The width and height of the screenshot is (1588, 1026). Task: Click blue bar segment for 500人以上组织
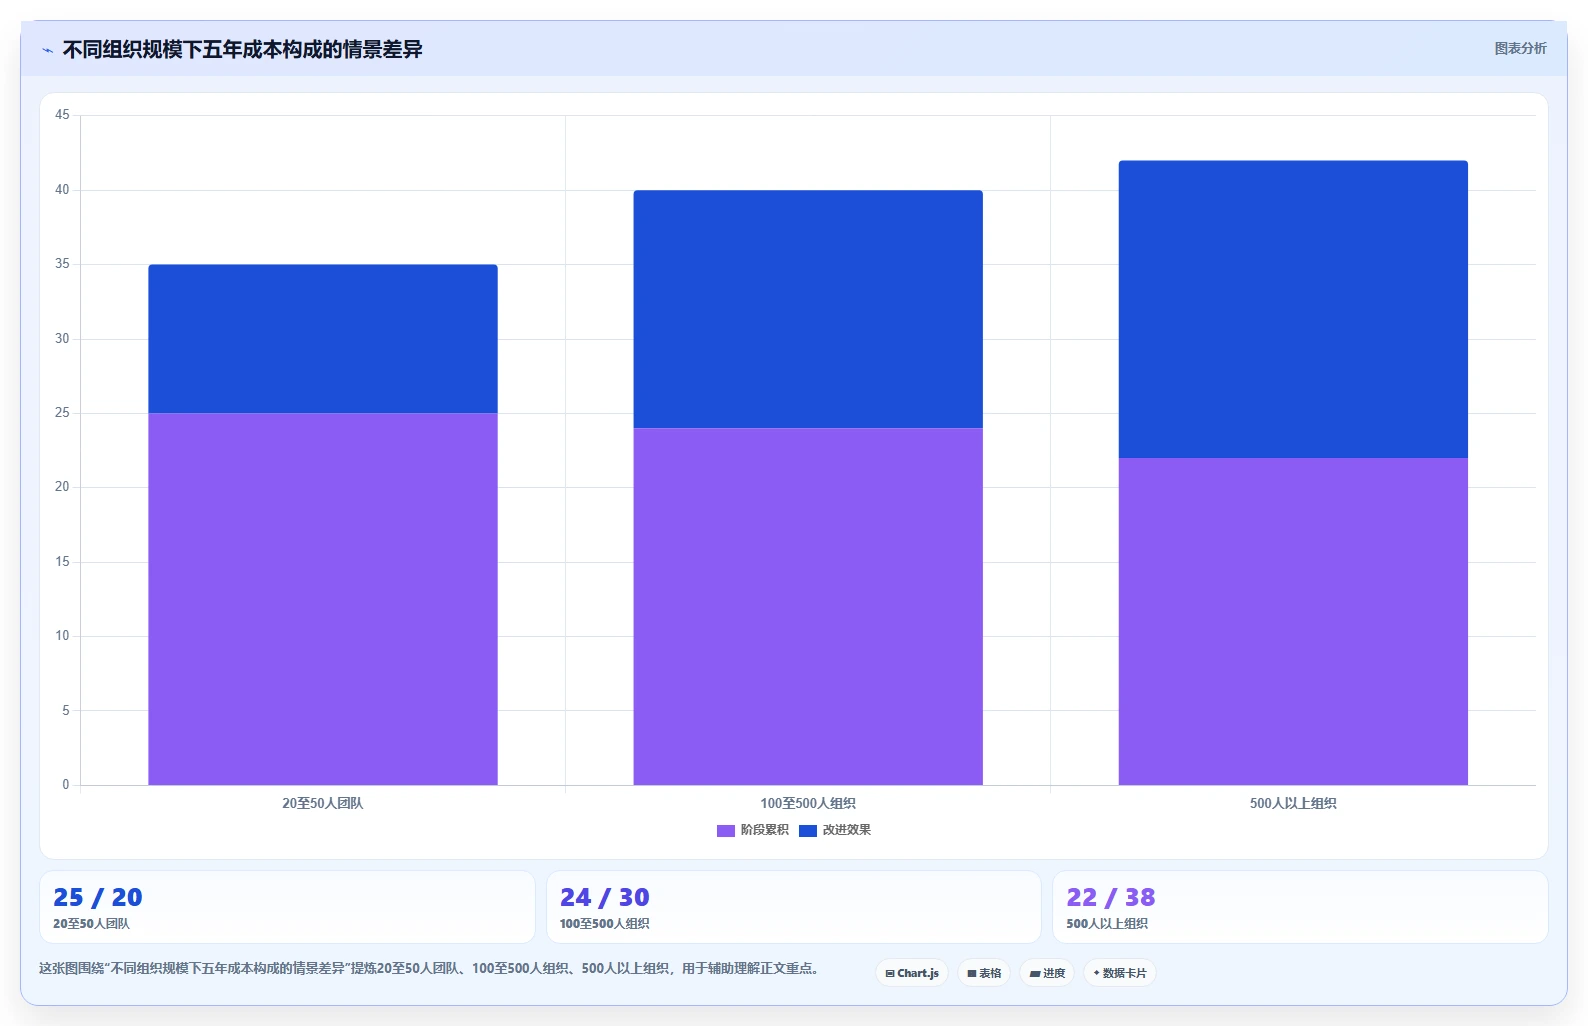[1293, 309]
